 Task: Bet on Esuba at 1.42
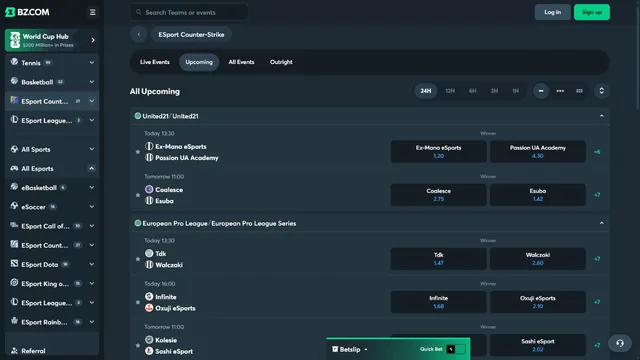pos(538,195)
